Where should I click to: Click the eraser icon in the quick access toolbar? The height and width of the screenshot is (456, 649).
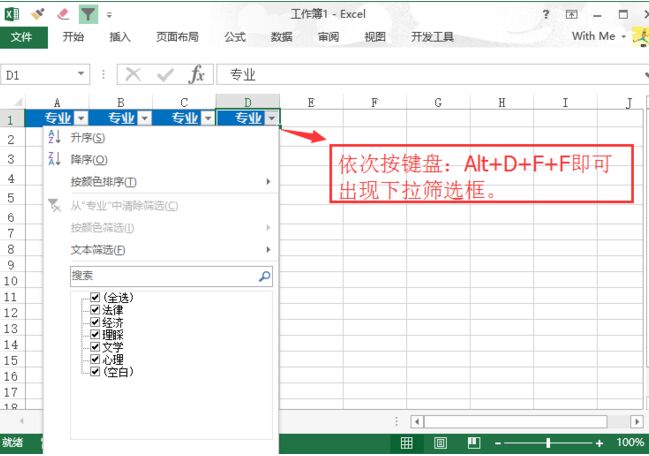[x=63, y=14]
